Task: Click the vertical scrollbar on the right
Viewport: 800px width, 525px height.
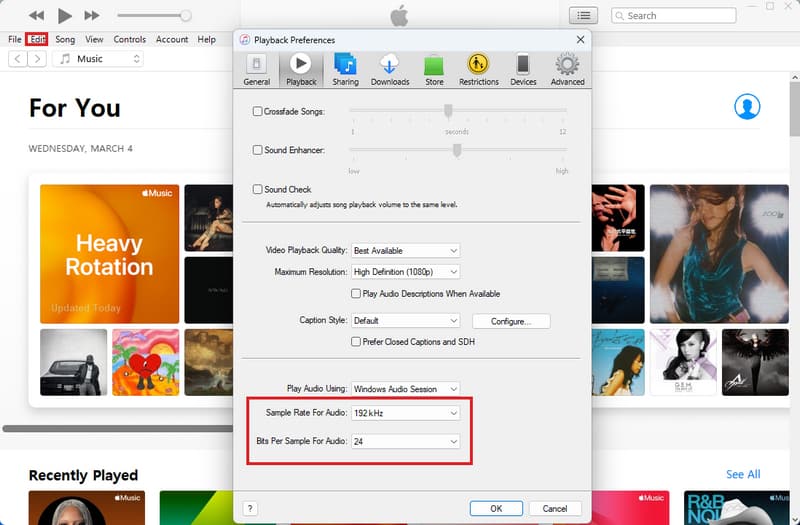Action: click(x=794, y=110)
